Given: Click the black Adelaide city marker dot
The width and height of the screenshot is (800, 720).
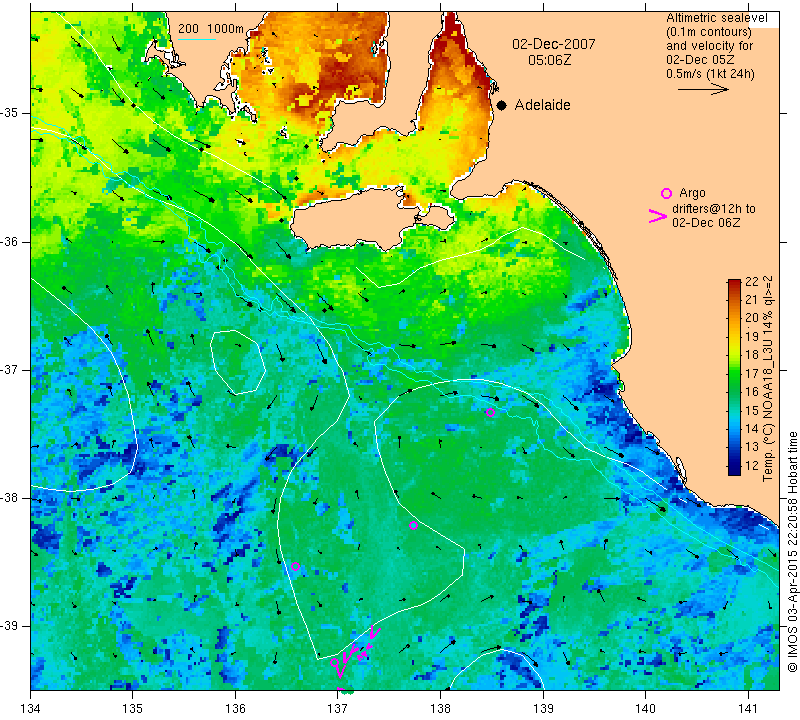Looking at the screenshot, I should click(x=502, y=106).
